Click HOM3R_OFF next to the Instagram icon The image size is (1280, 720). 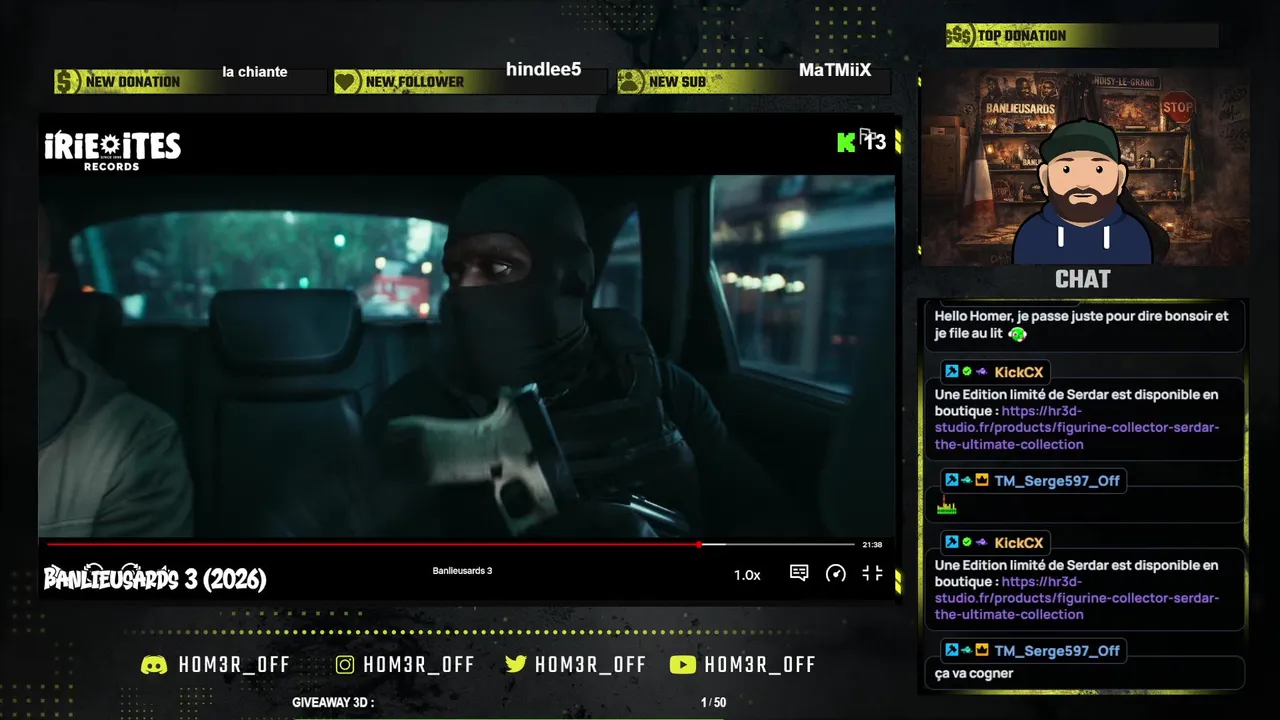coord(419,665)
